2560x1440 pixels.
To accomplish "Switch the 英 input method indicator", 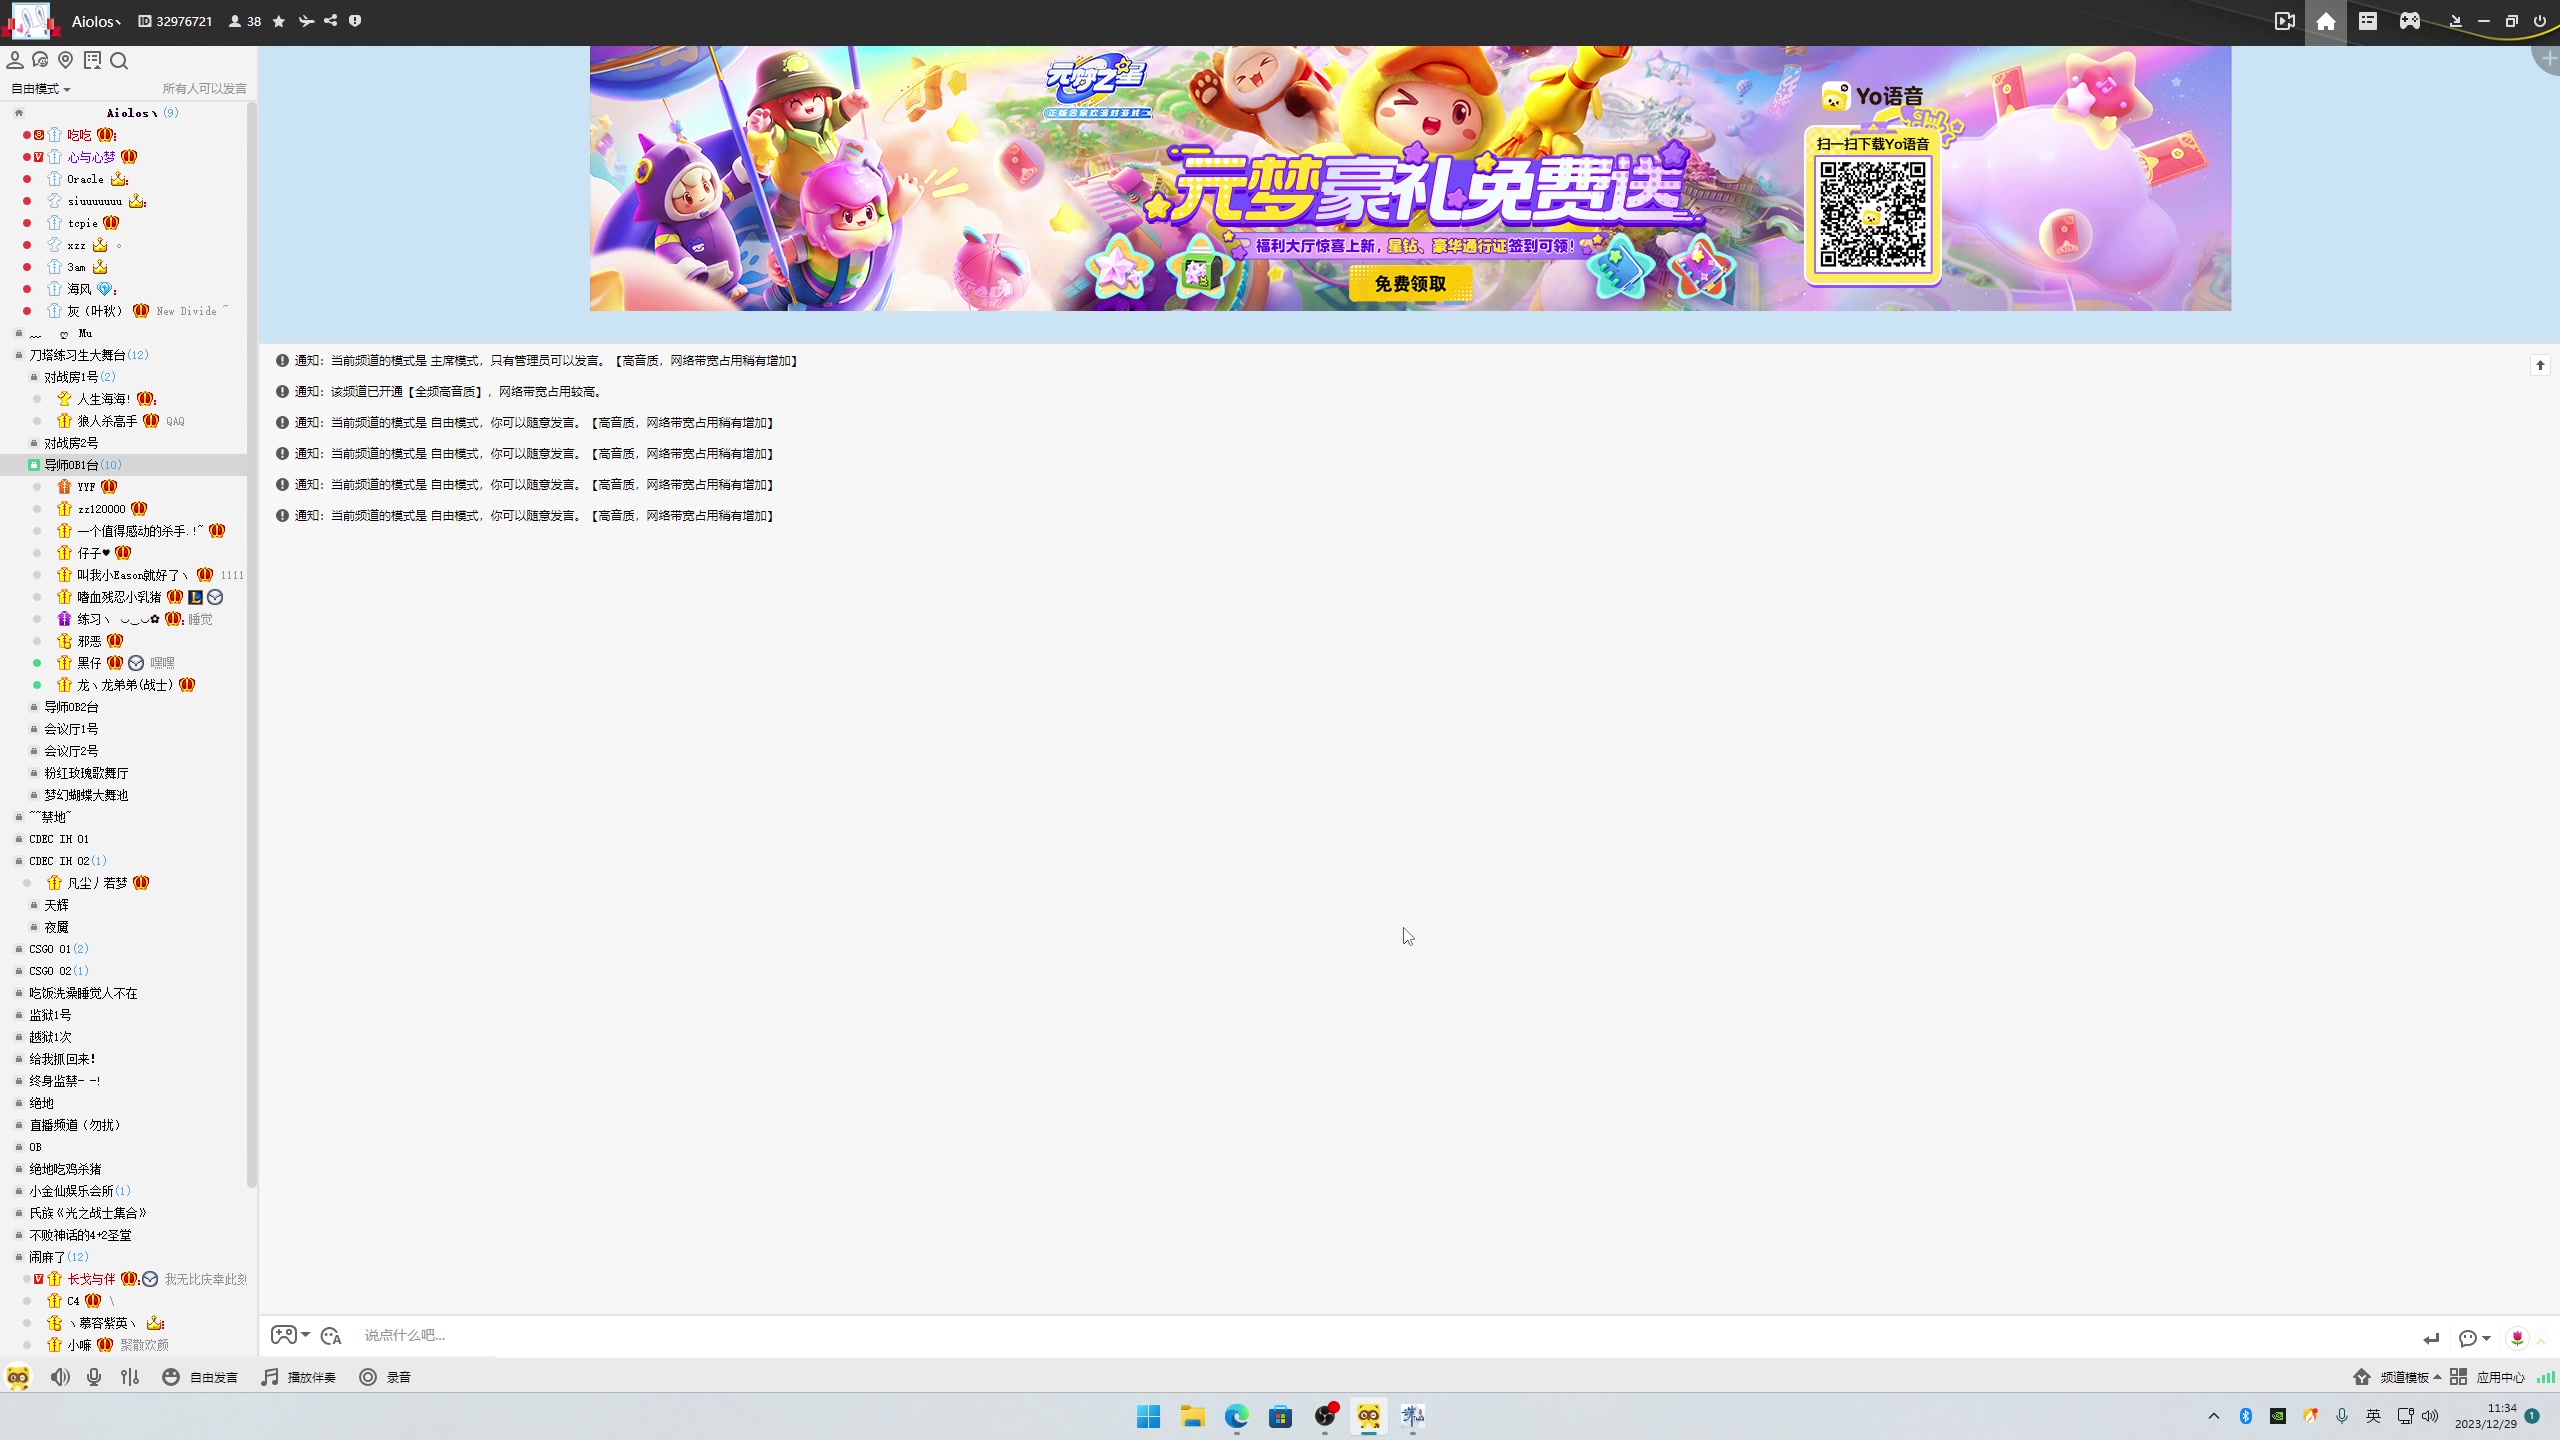I will [x=2373, y=1416].
